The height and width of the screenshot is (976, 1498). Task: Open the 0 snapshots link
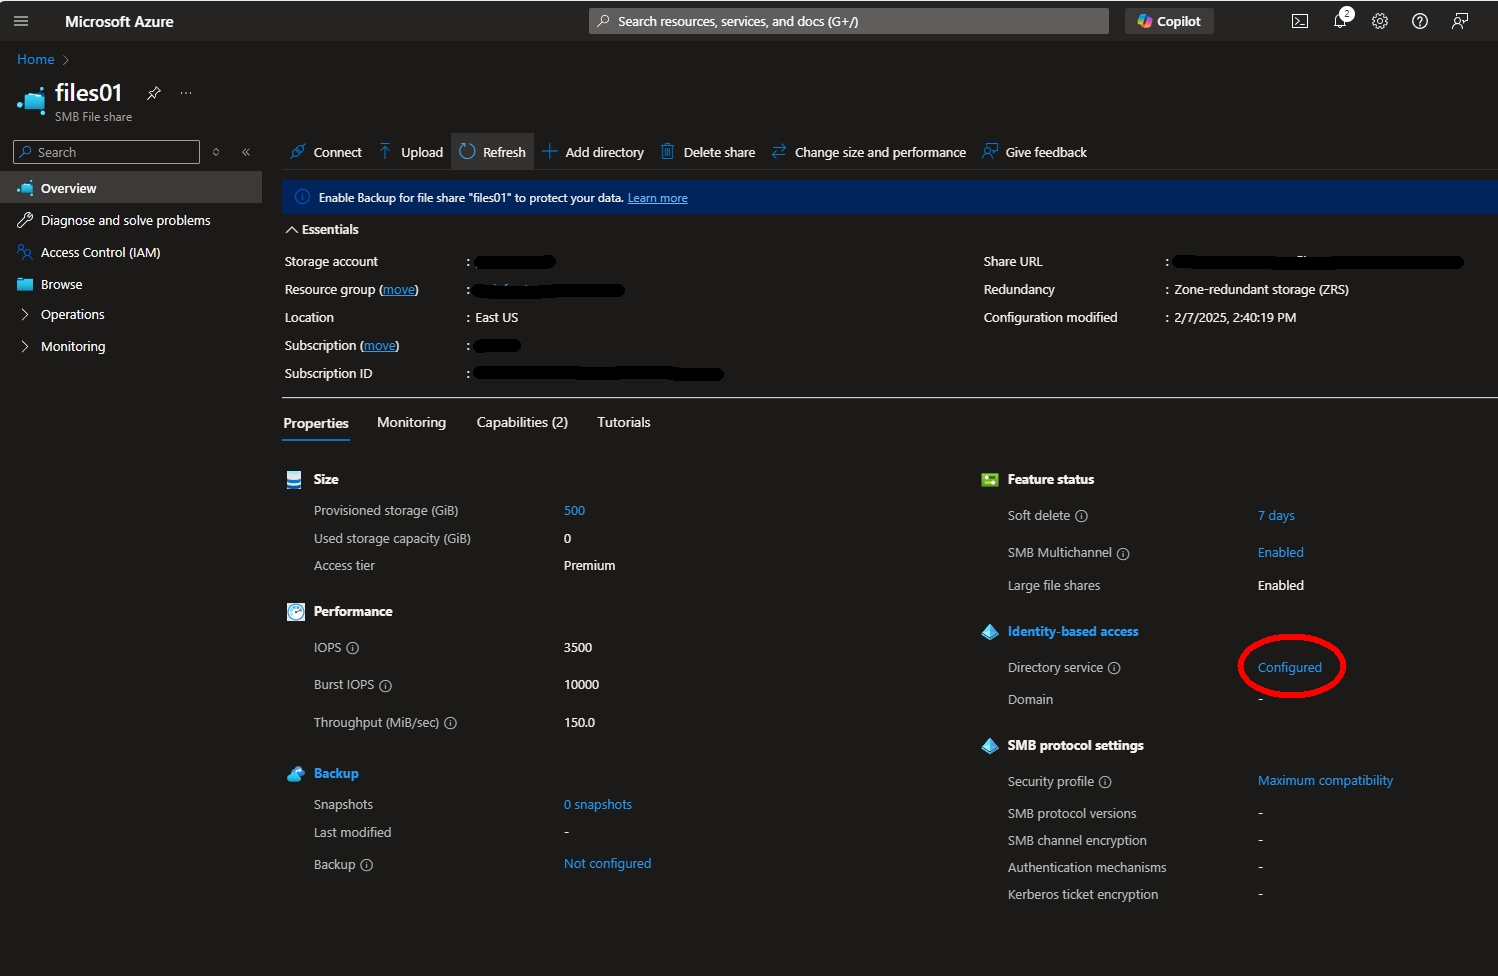598,805
